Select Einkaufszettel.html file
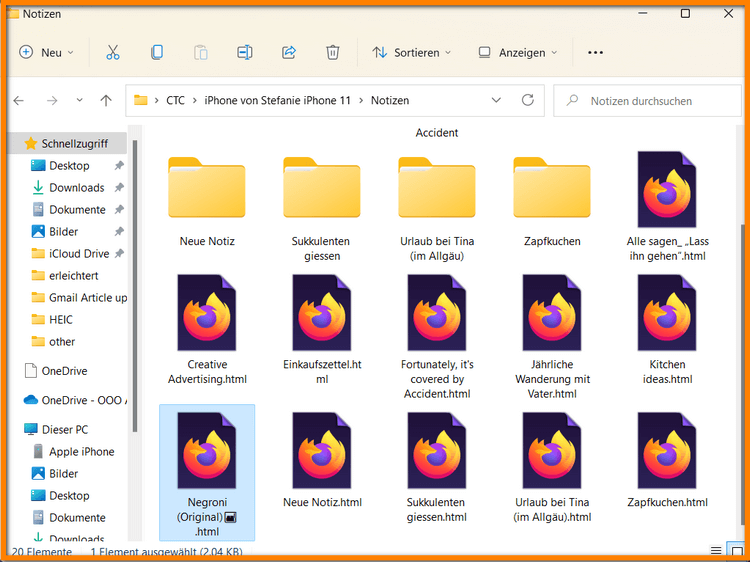Image resolution: width=750 pixels, height=562 pixels. tap(321, 330)
